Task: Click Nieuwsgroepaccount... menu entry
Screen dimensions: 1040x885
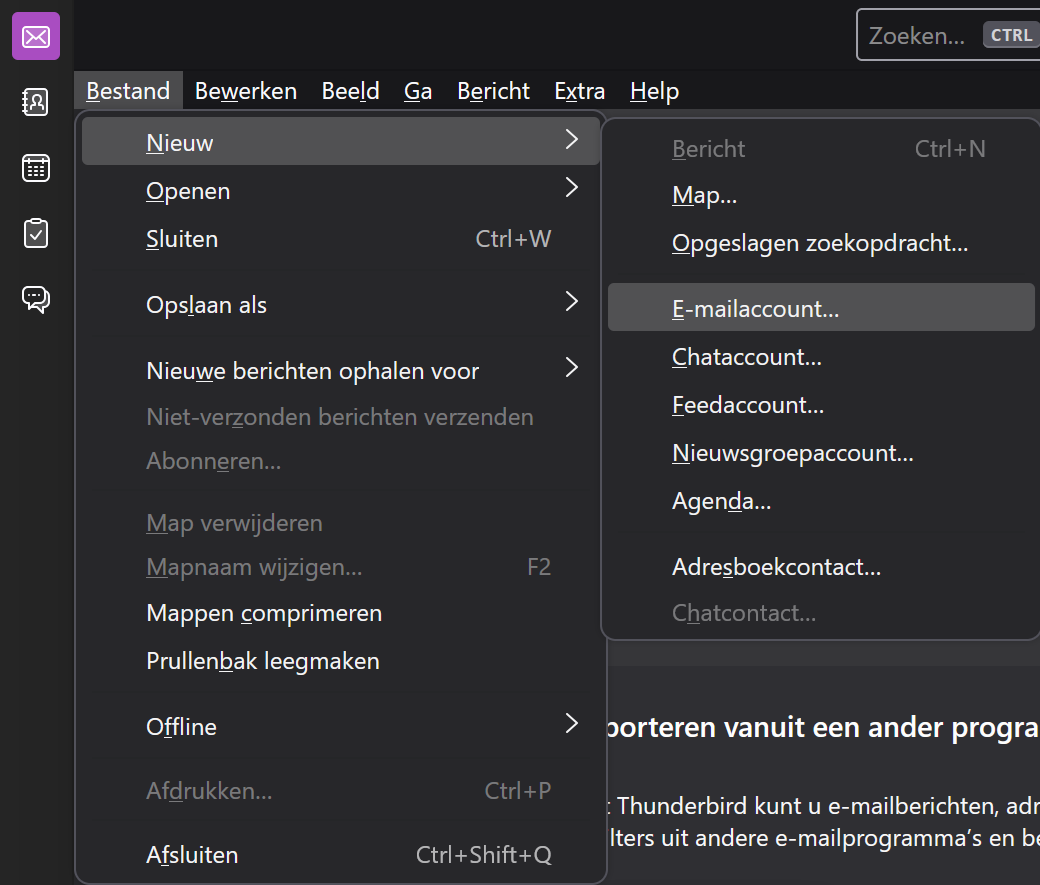Action: (x=792, y=453)
